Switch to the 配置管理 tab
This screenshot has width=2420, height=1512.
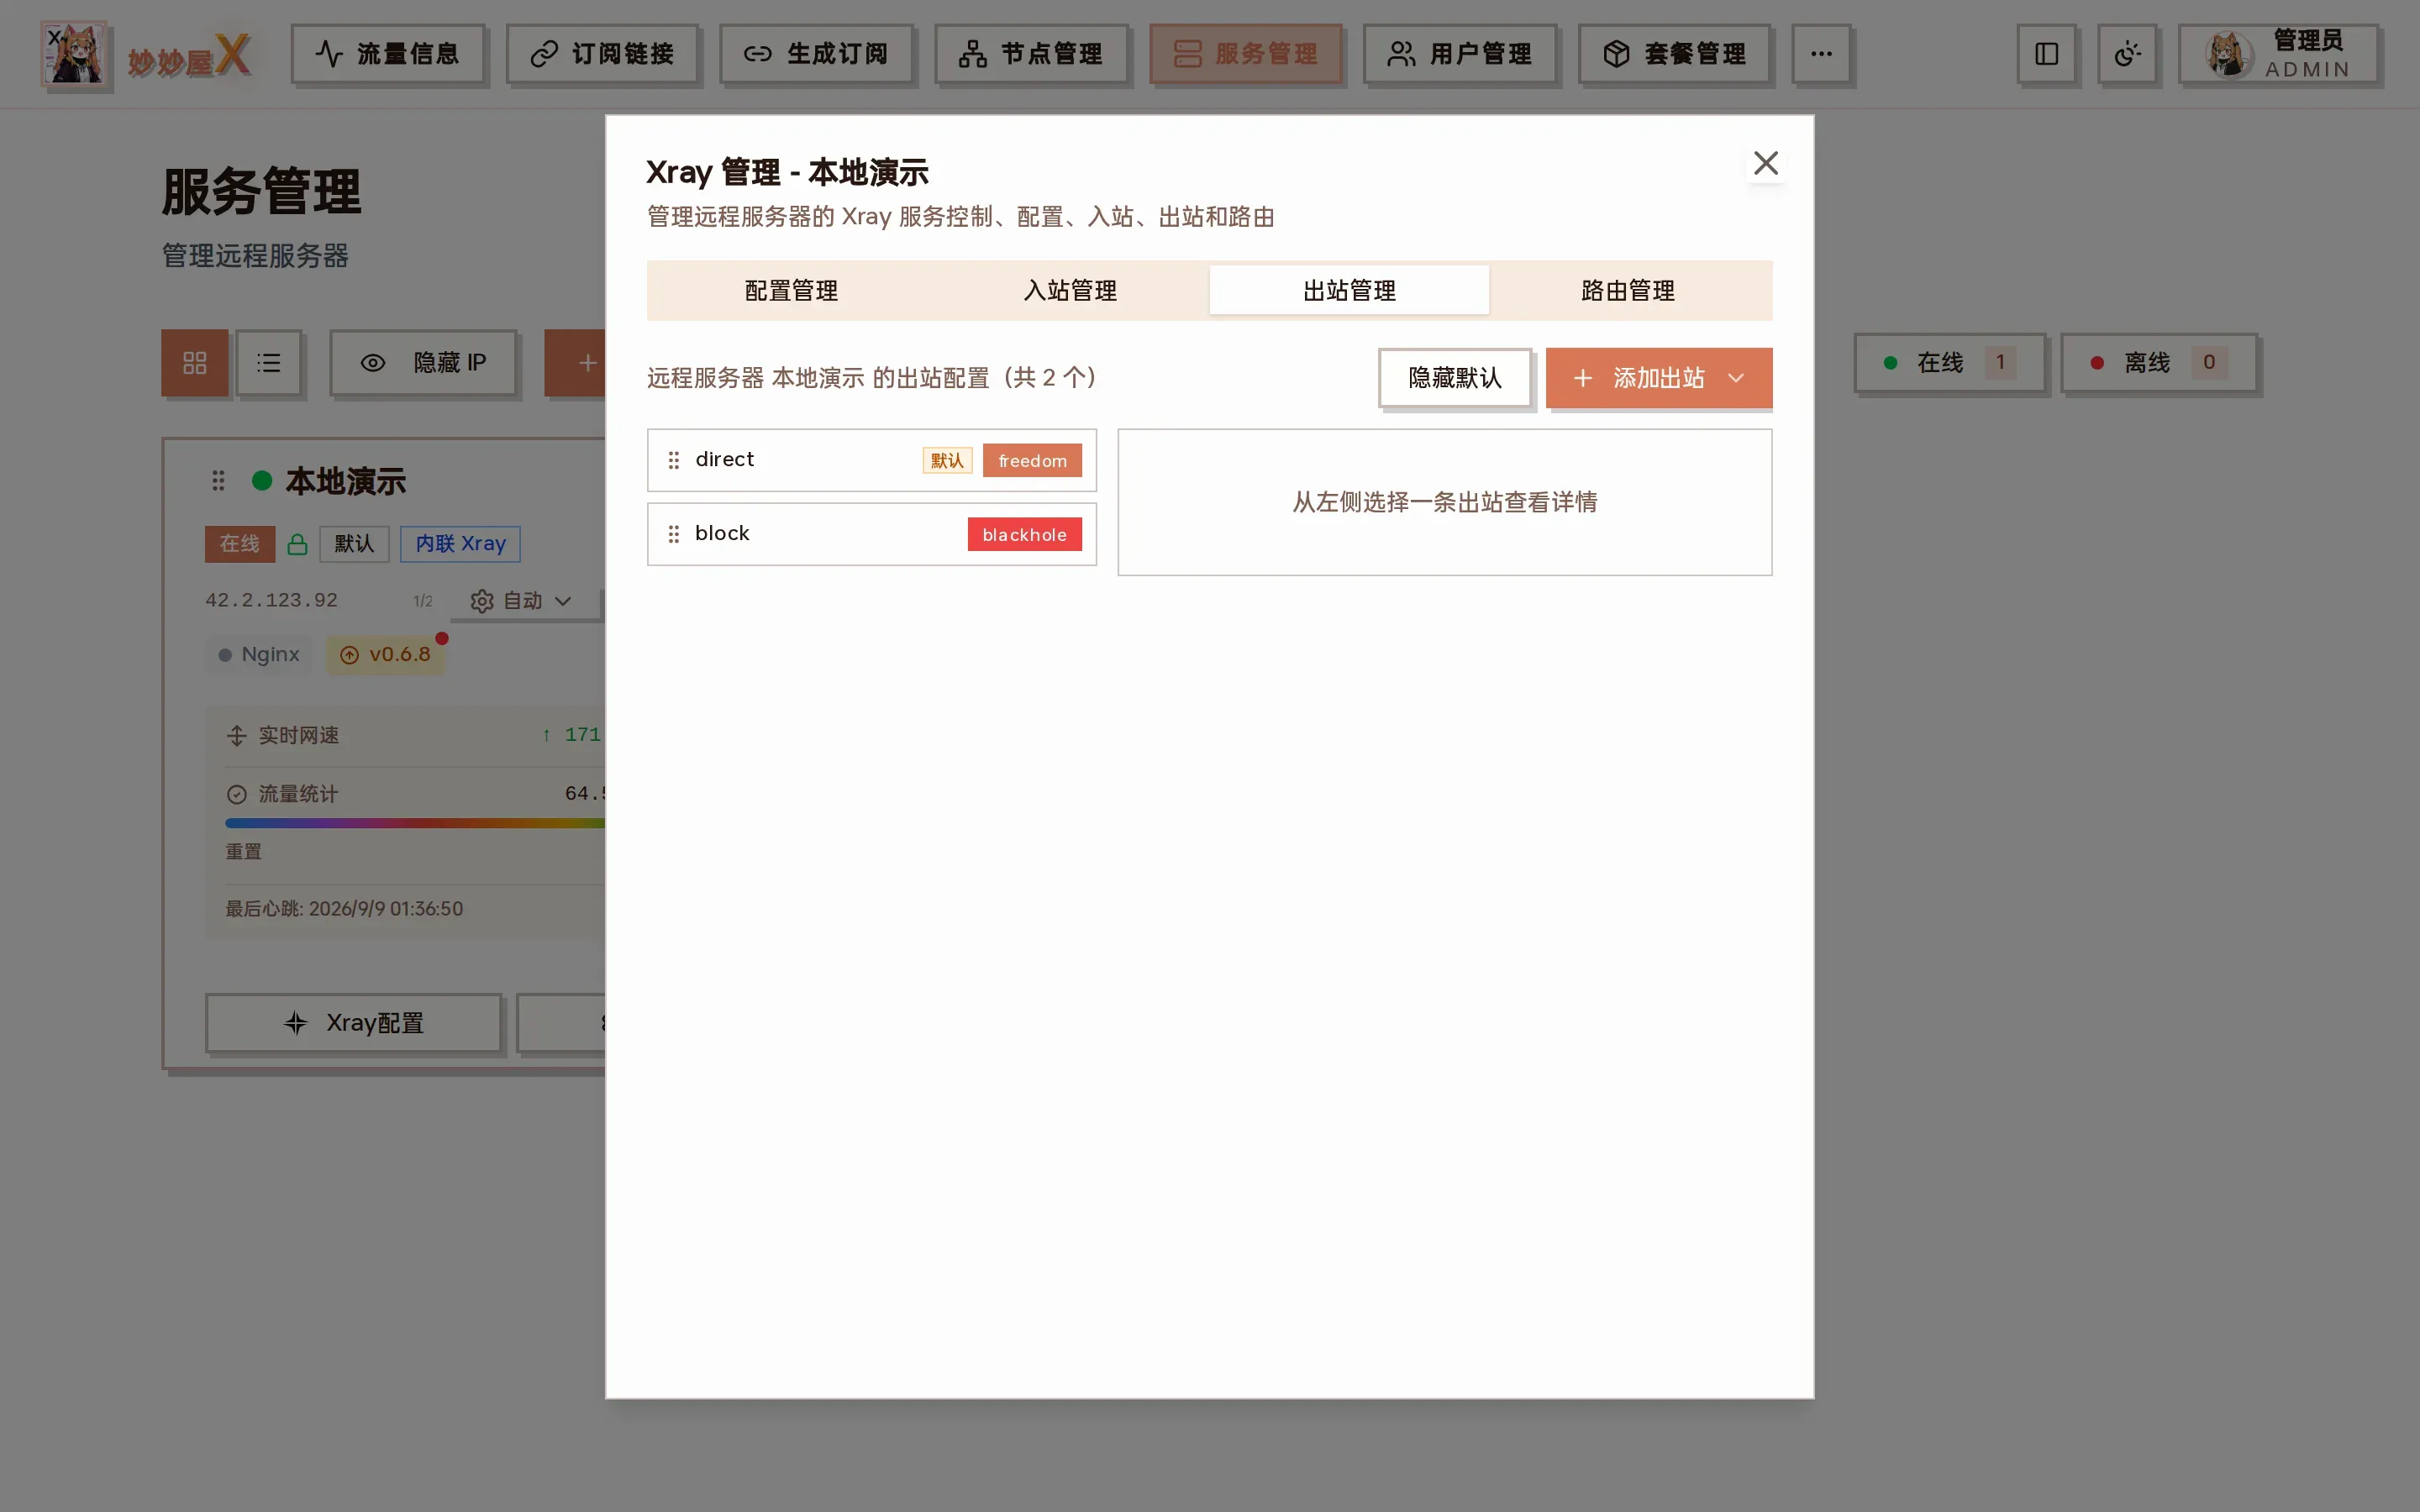pyautogui.click(x=791, y=290)
